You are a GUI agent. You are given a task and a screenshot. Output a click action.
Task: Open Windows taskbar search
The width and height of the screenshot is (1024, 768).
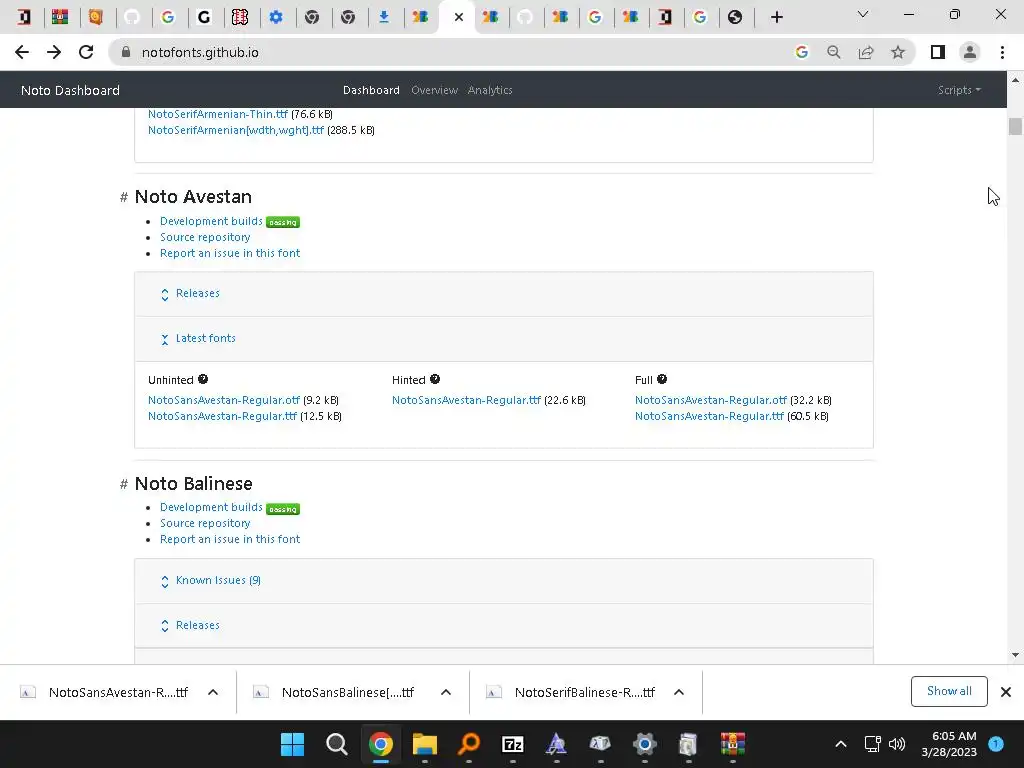coord(336,744)
